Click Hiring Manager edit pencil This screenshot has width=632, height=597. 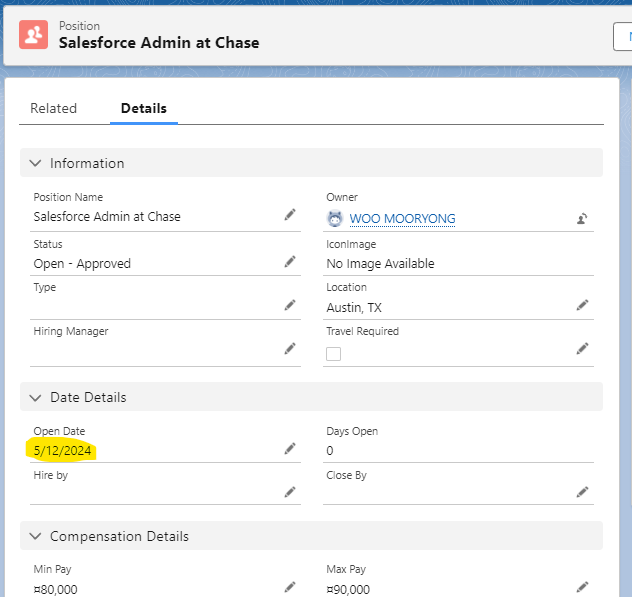[x=290, y=348]
